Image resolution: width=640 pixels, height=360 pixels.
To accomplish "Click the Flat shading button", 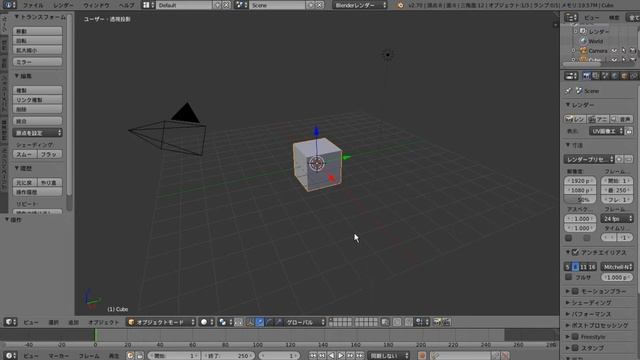I will click(49, 154).
